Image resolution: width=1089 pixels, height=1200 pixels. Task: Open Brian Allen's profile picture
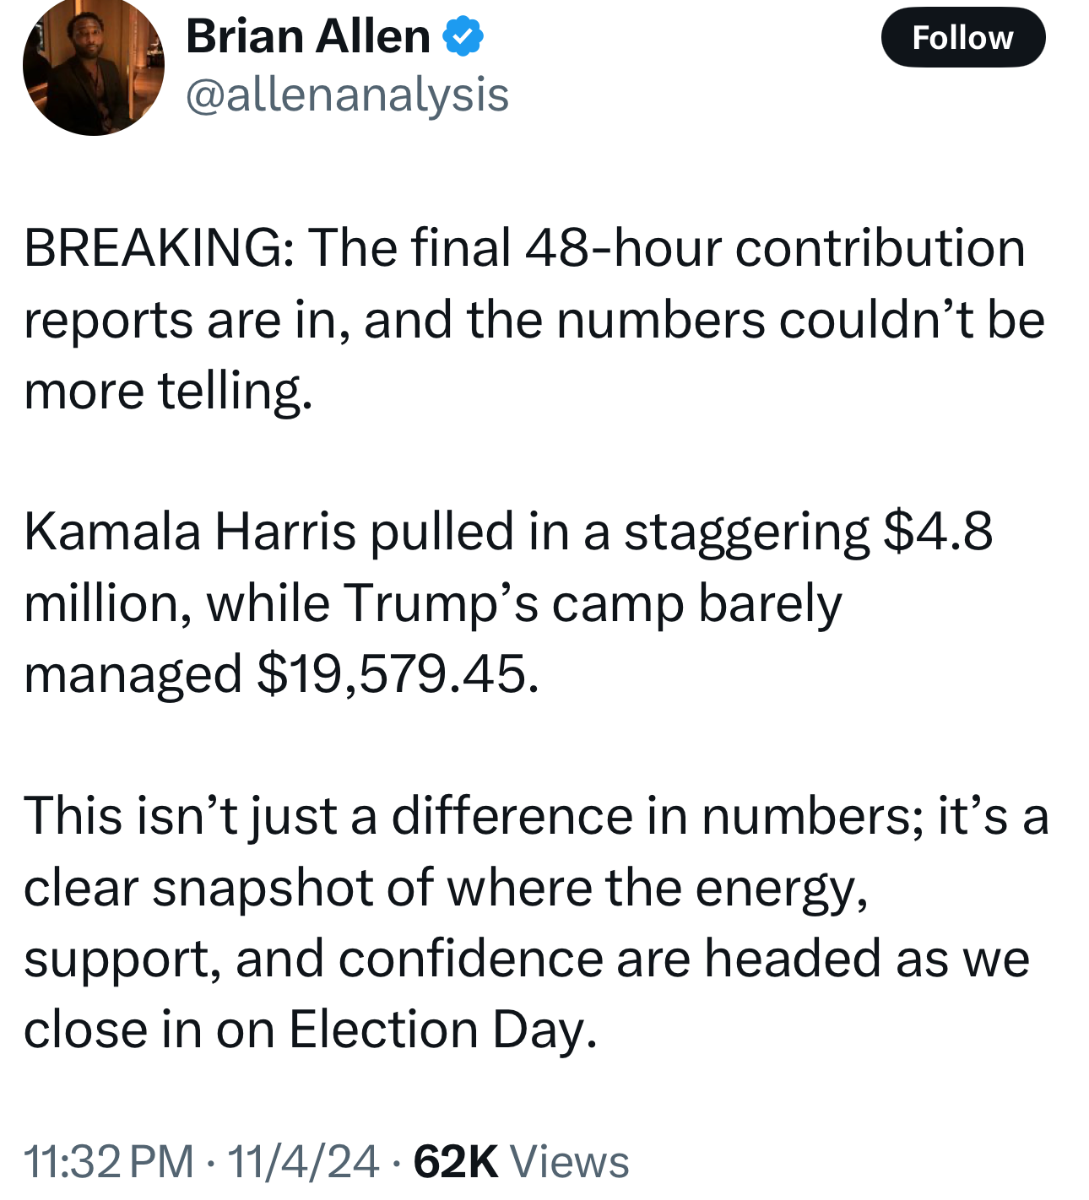pos(93,66)
